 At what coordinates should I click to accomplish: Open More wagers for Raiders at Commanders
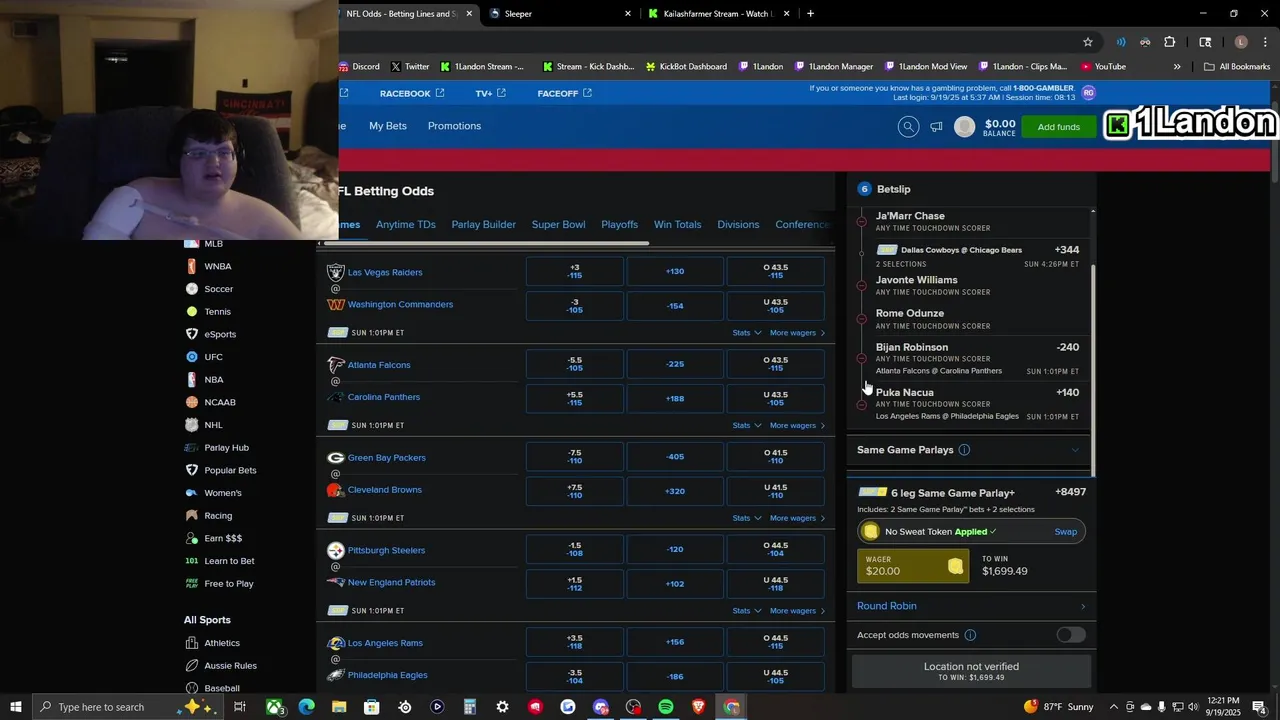(797, 333)
